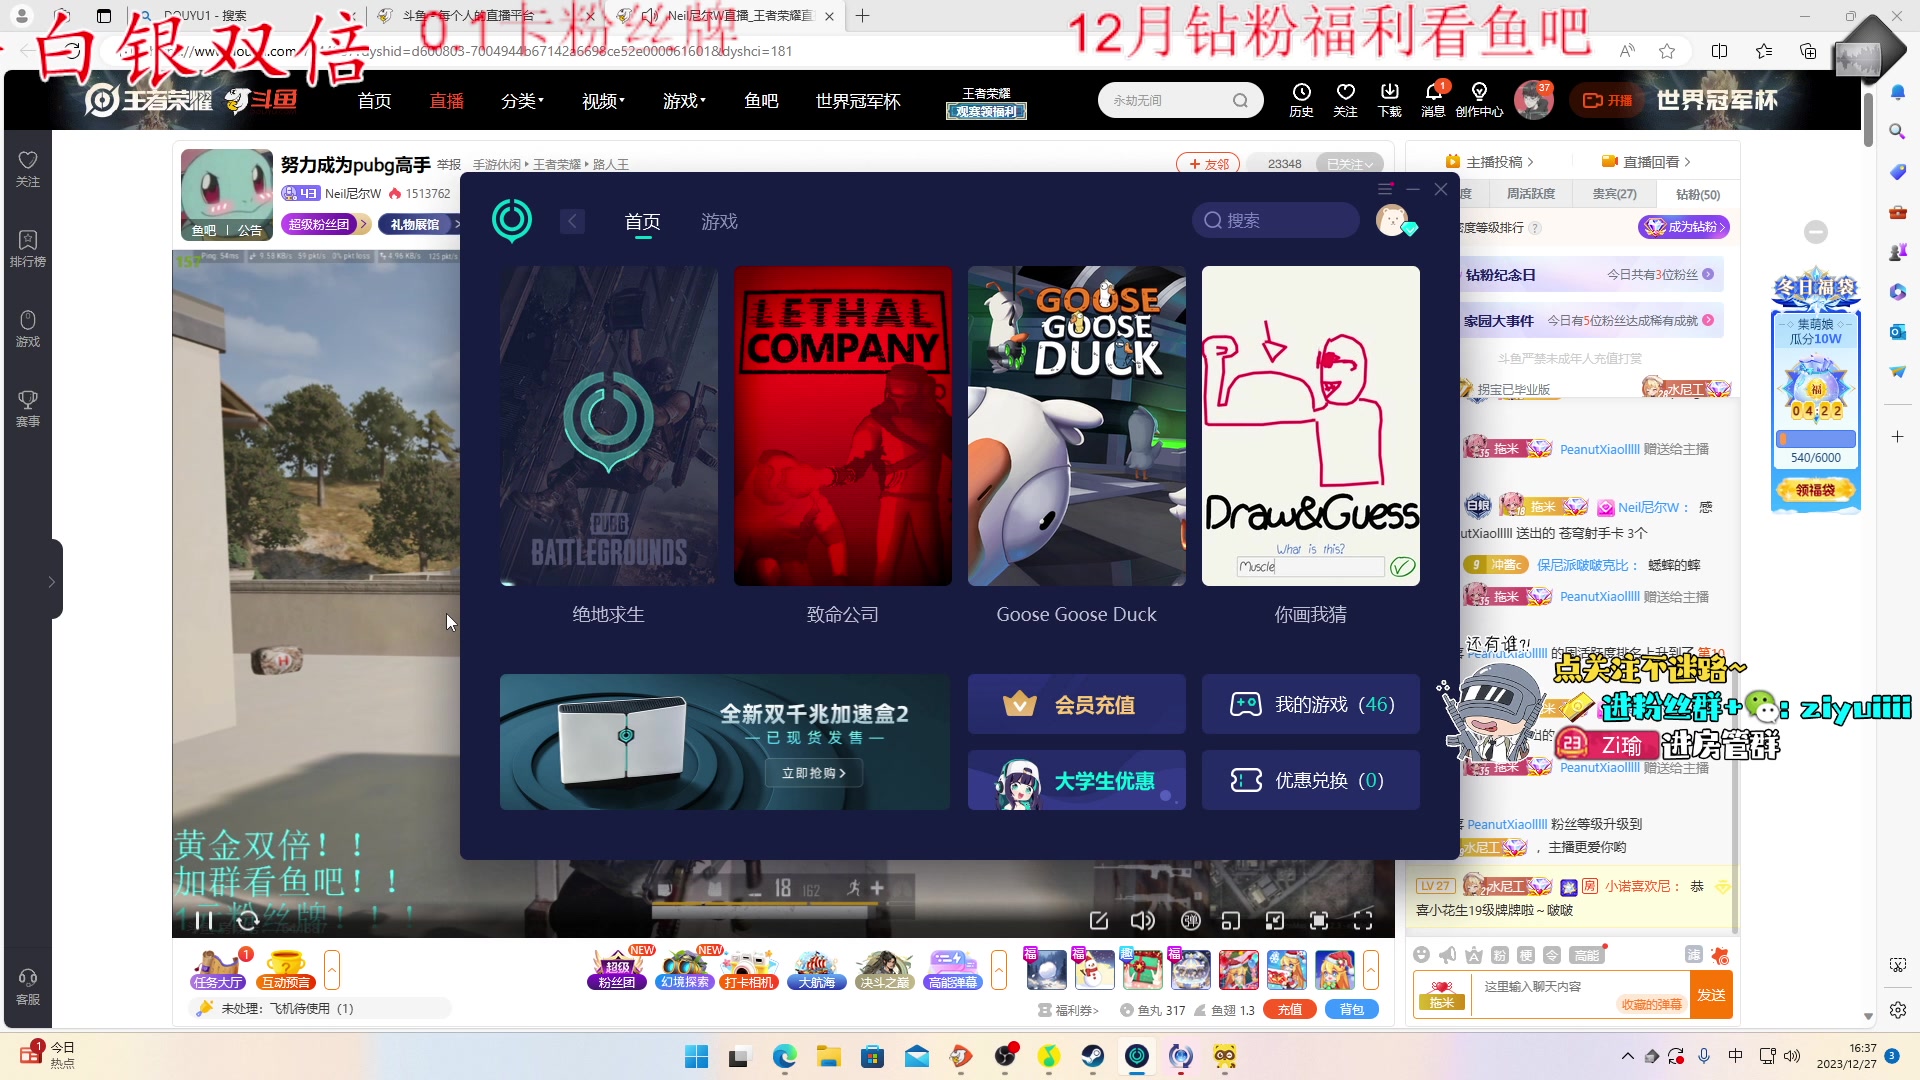Refresh the live stream player
The image size is (1920, 1080).
(248, 920)
